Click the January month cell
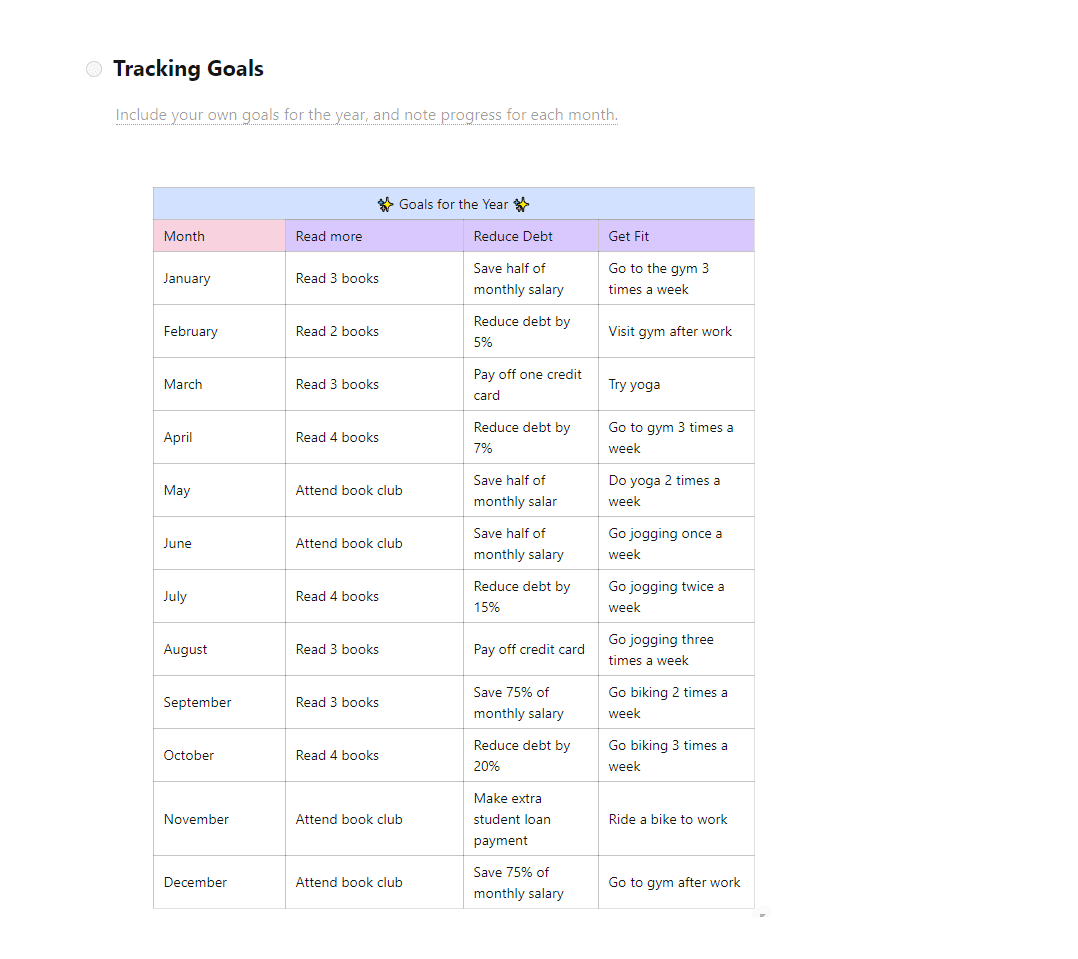1078x959 pixels. (x=219, y=278)
